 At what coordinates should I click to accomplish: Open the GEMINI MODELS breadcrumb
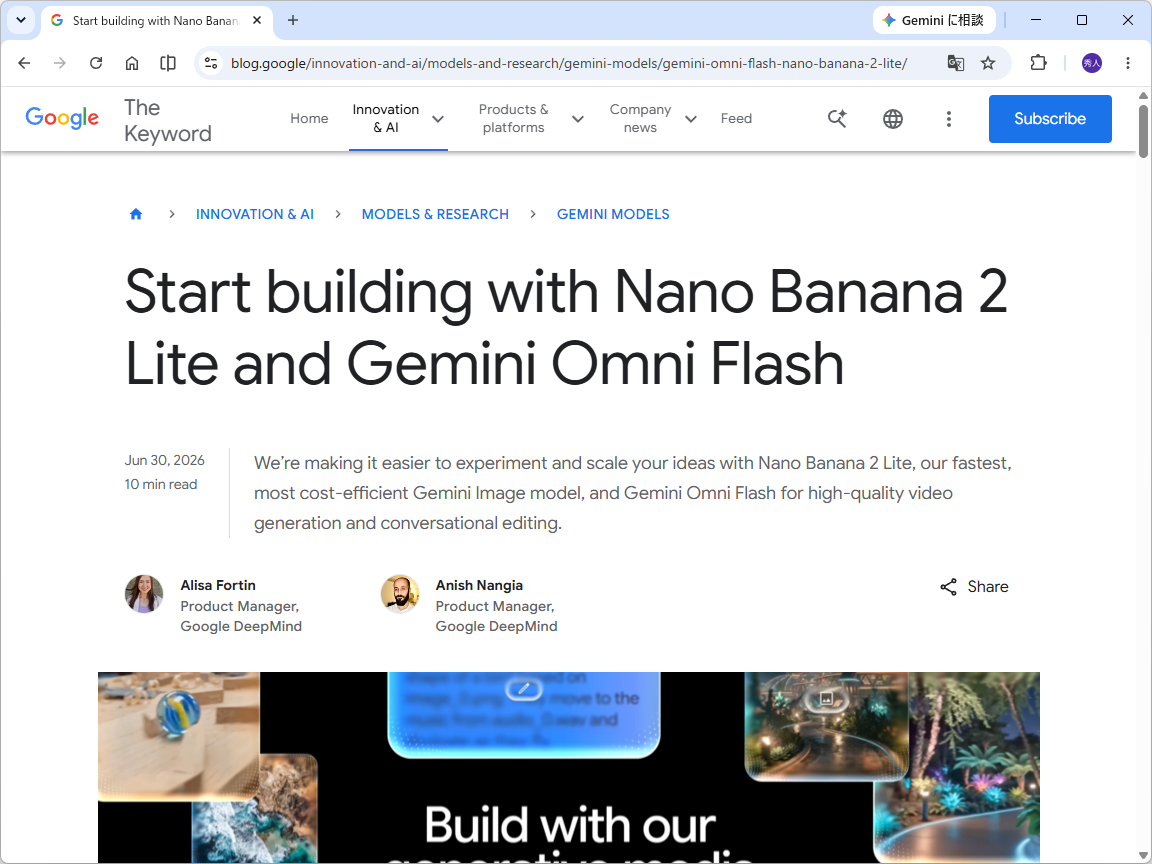point(613,214)
